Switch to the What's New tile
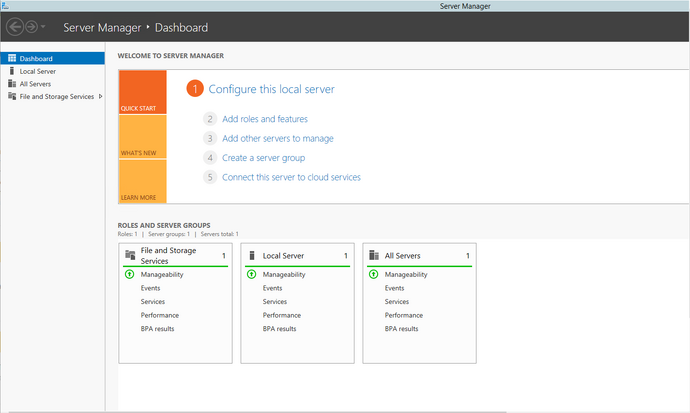Viewport: 690px width, 413px height. click(143, 137)
